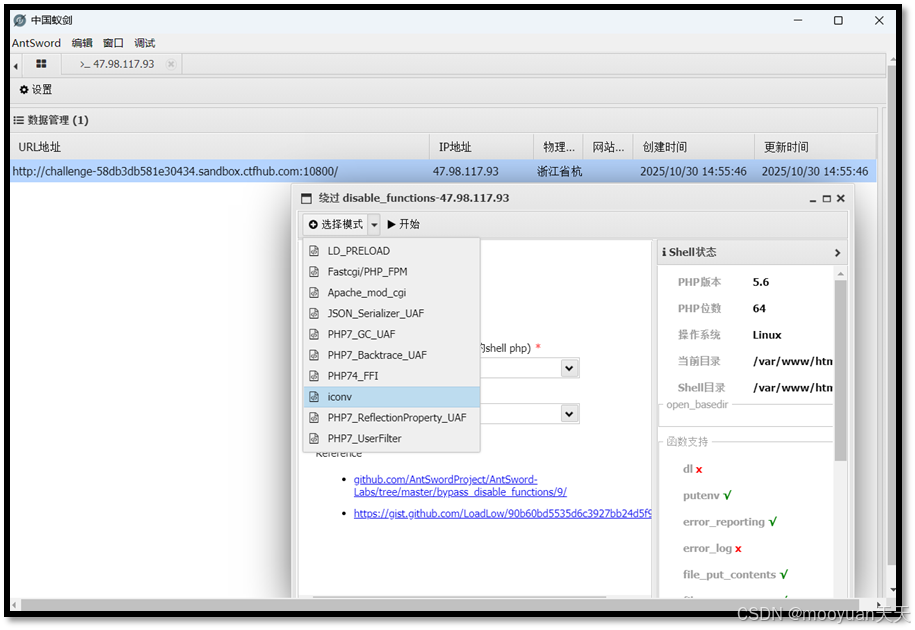Click the 浙江省杭 location cell
Viewport: 915px width, 630px height.
(559, 172)
